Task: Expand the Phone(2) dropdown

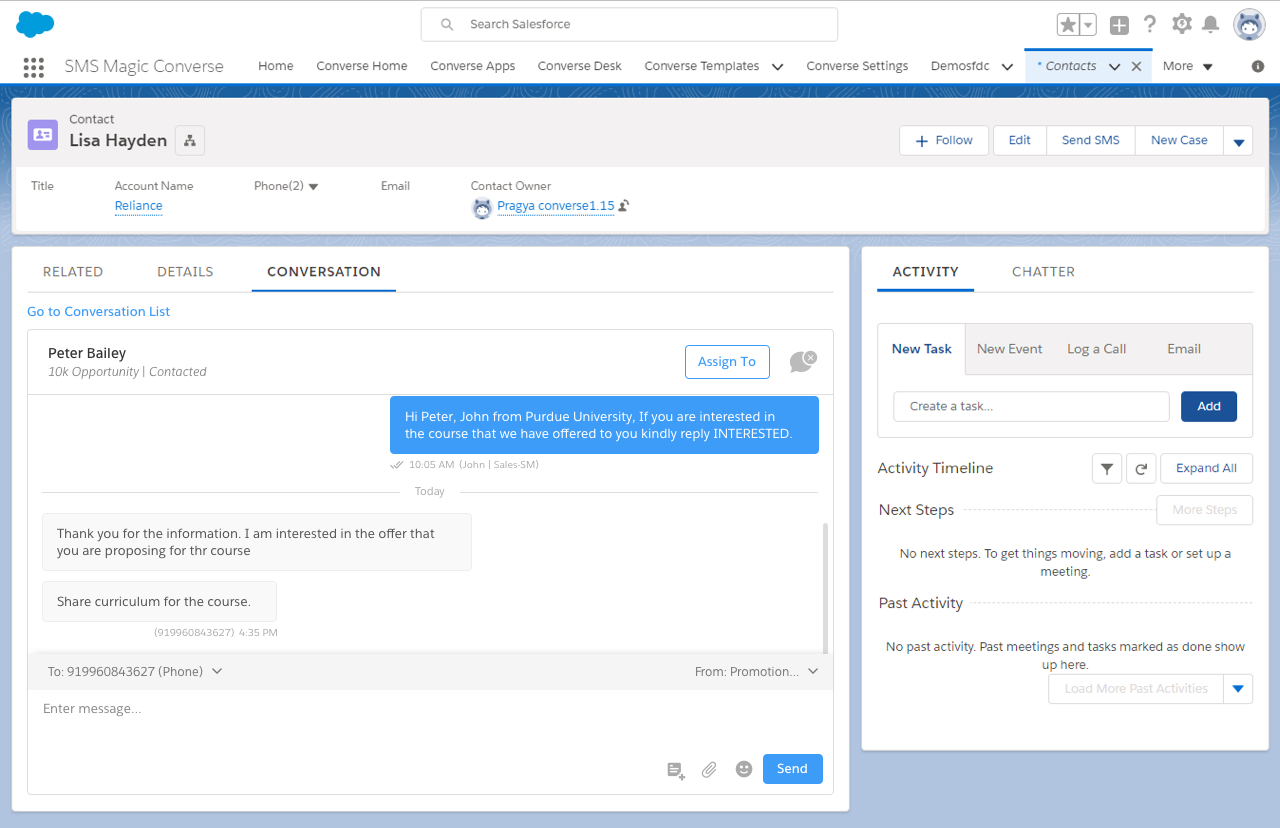Action: [313, 187]
